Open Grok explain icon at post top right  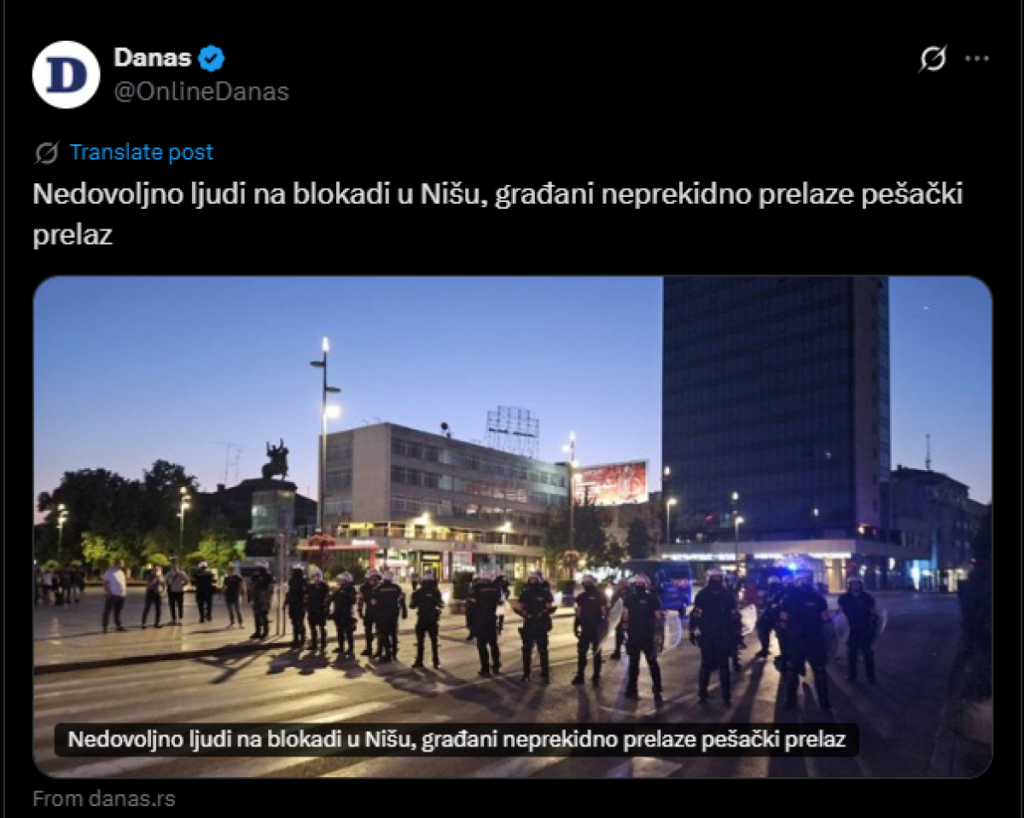click(x=933, y=59)
